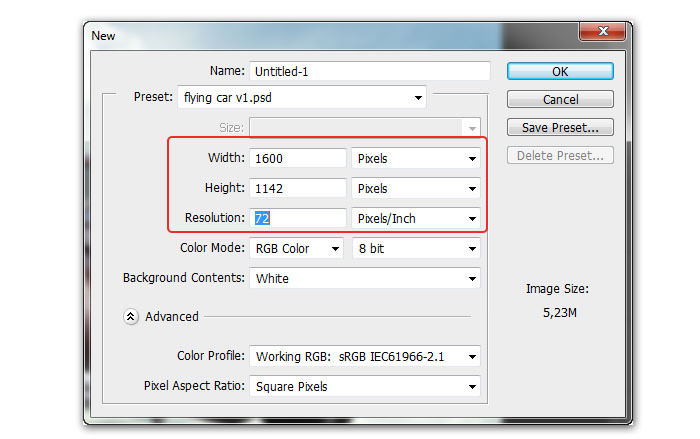Image resolution: width=700 pixels, height=439 pixels.
Task: Click the Color Profile: label
Action: pos(211,355)
